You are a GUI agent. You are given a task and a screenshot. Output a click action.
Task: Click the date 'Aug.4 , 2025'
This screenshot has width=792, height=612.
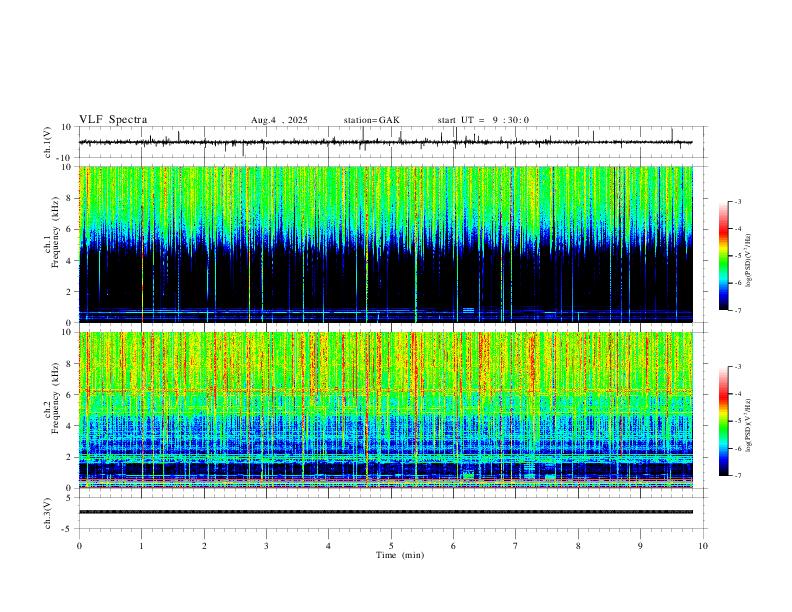point(279,120)
